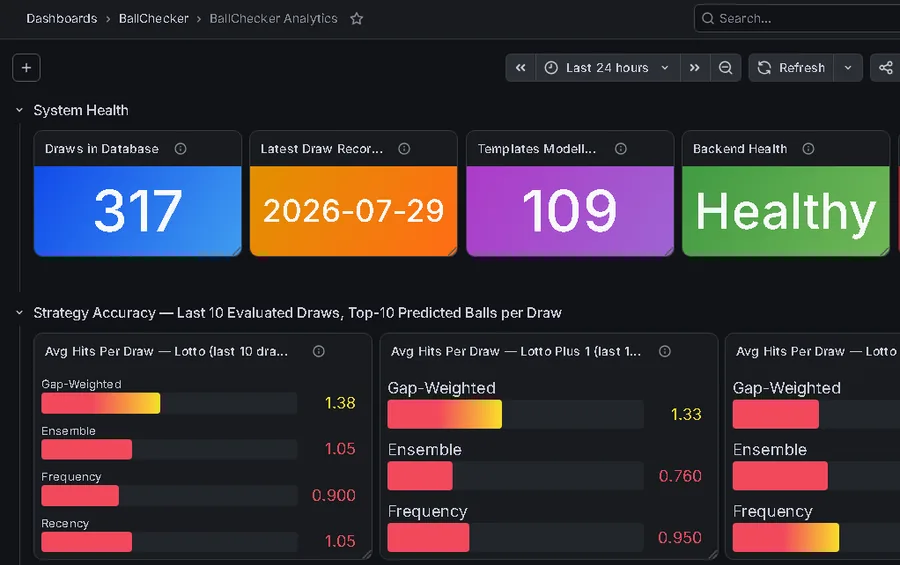The width and height of the screenshot is (900, 565).
Task: Open the Last 24 hours time picker
Action: (608, 68)
